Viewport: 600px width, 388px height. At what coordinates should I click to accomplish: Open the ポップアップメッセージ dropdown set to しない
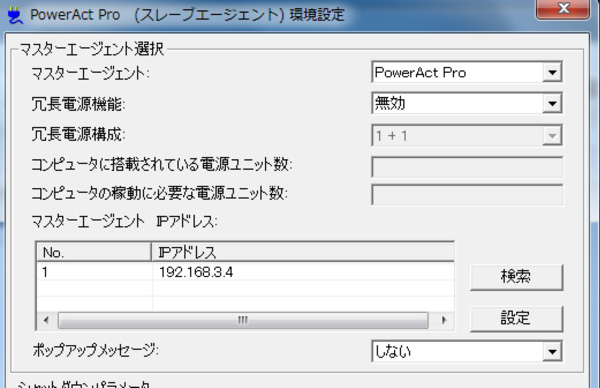(x=467, y=351)
